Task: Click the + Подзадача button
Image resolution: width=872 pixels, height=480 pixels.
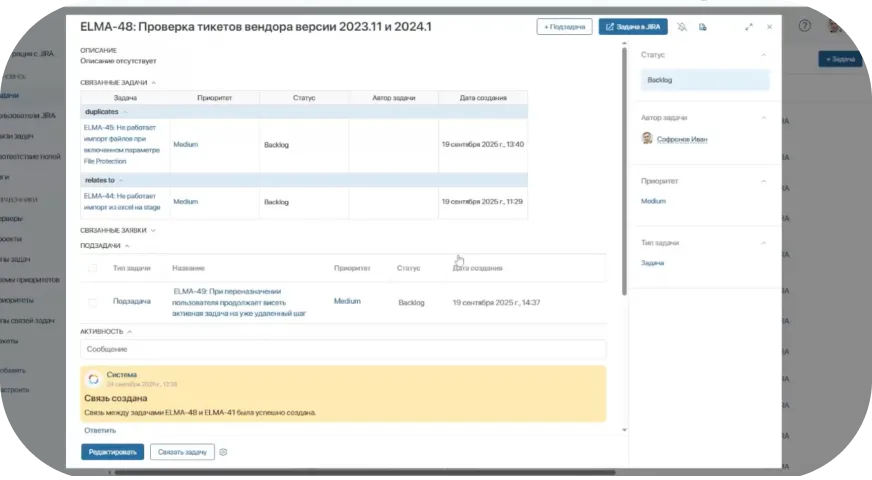Action: [x=564, y=27]
